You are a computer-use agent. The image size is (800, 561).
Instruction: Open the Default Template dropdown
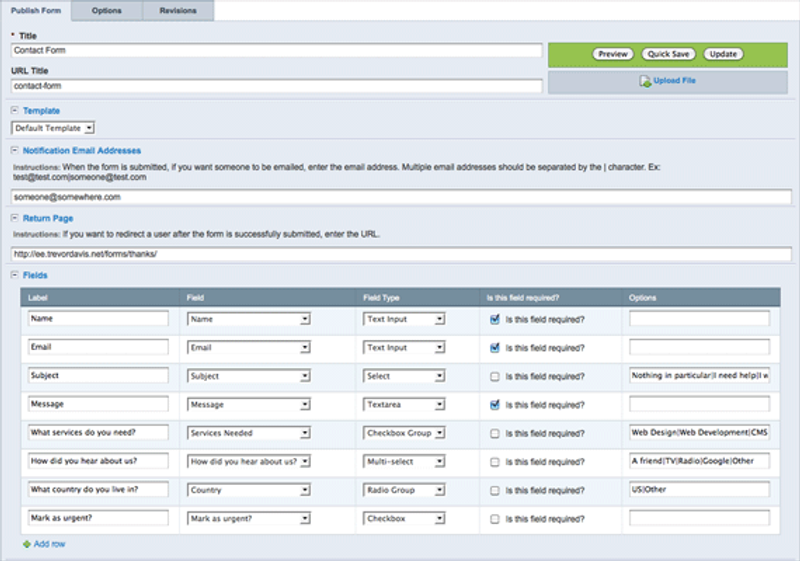click(53, 128)
